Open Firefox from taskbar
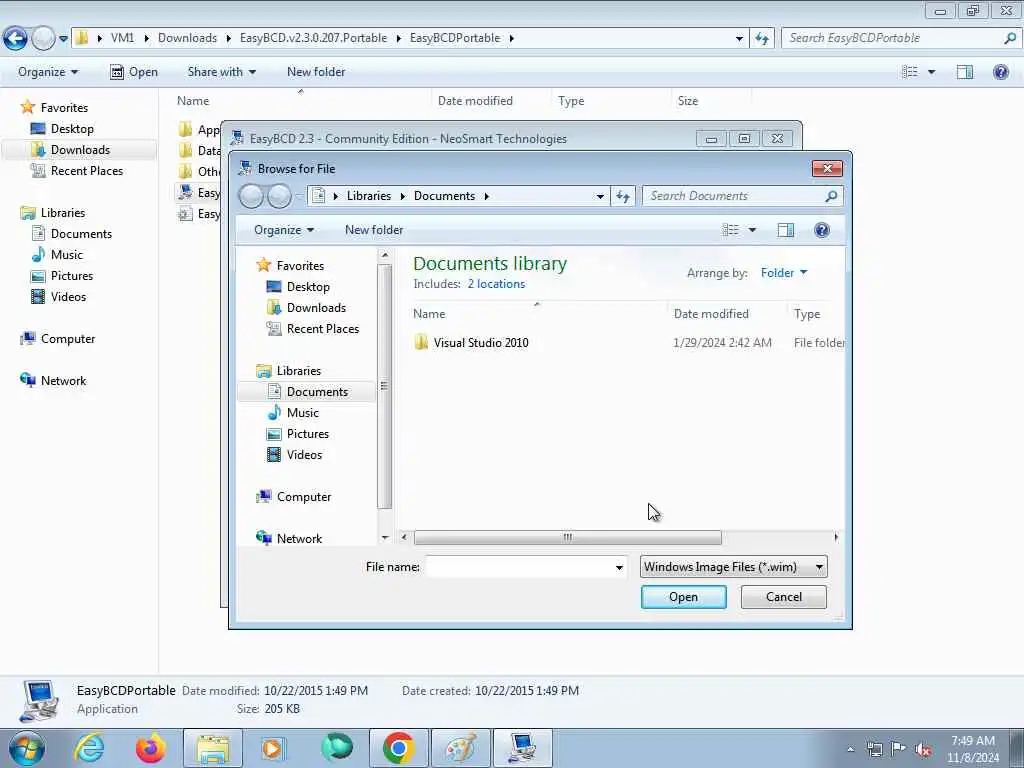 tap(150, 748)
